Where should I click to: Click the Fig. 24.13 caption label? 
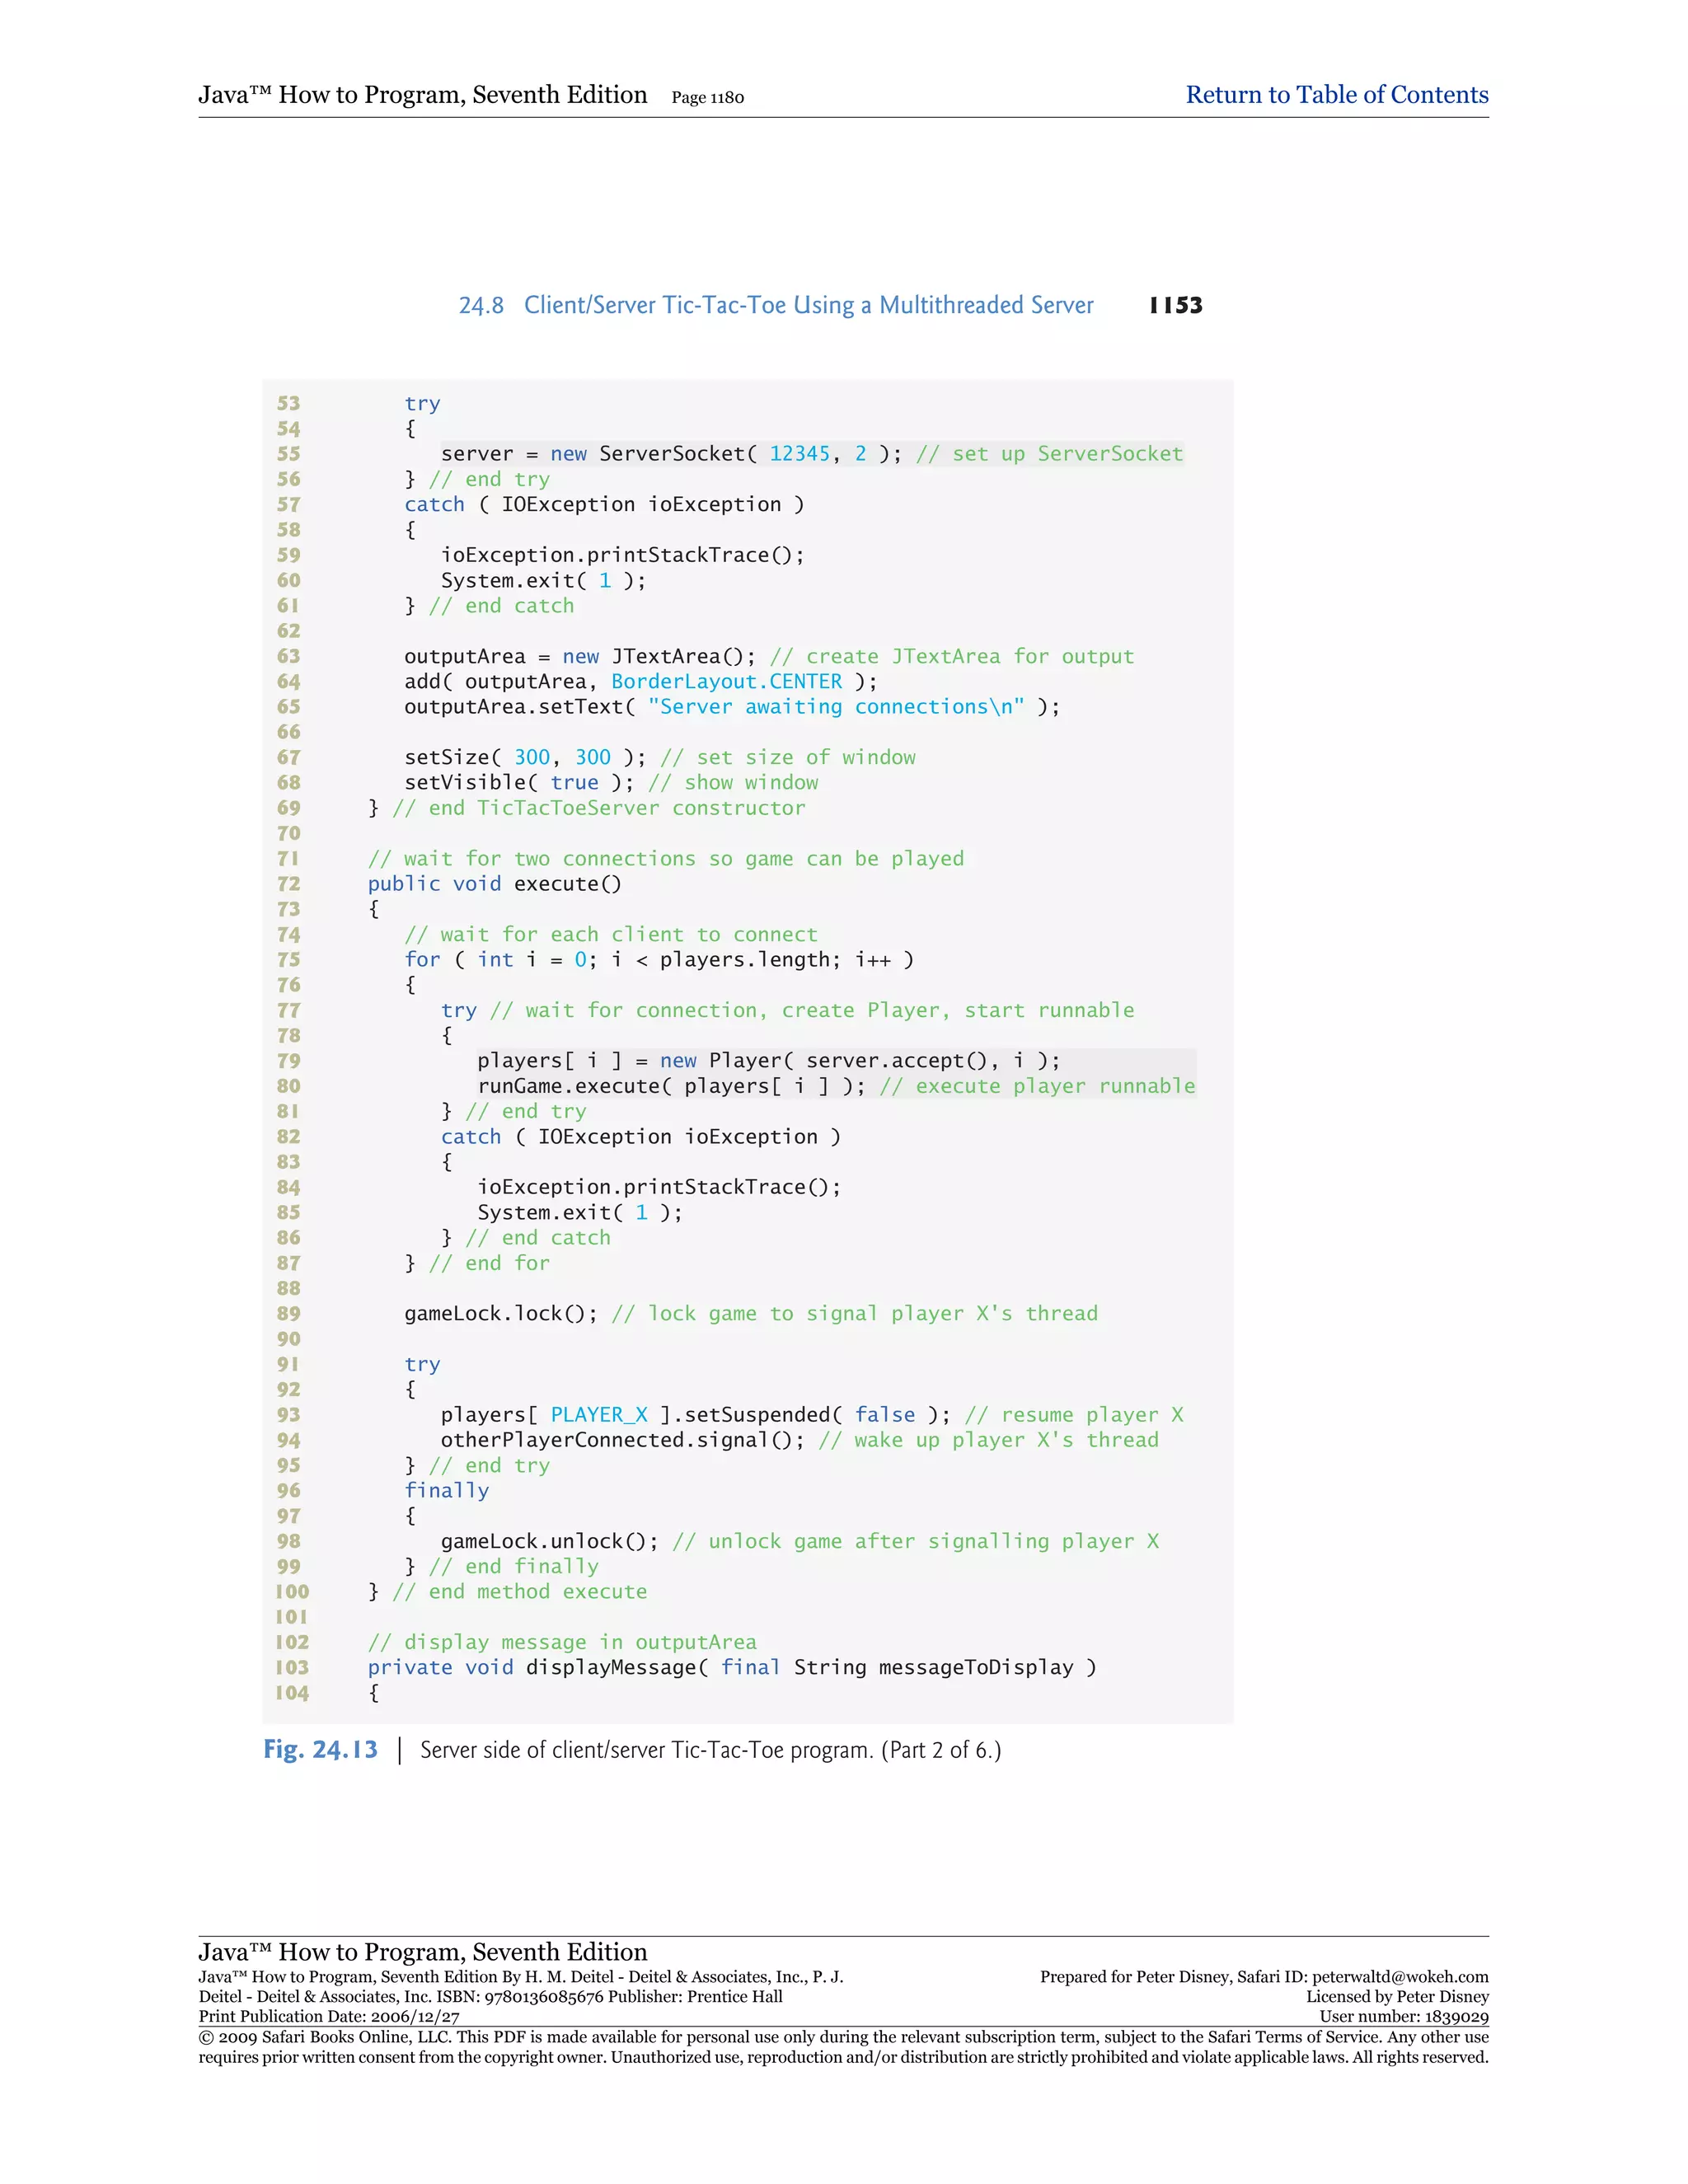click(x=320, y=1749)
